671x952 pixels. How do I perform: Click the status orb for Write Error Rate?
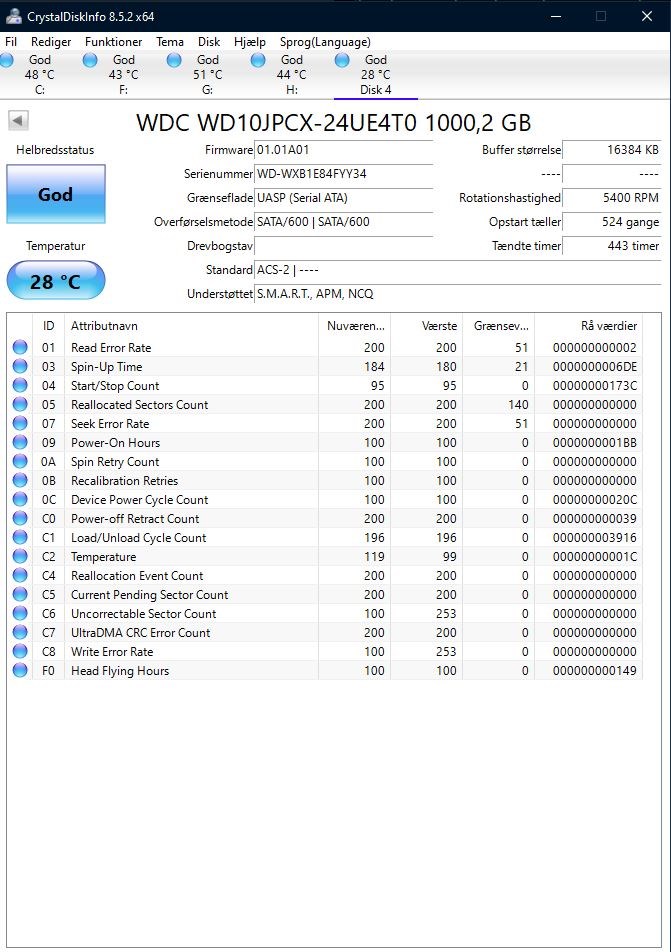(20, 651)
